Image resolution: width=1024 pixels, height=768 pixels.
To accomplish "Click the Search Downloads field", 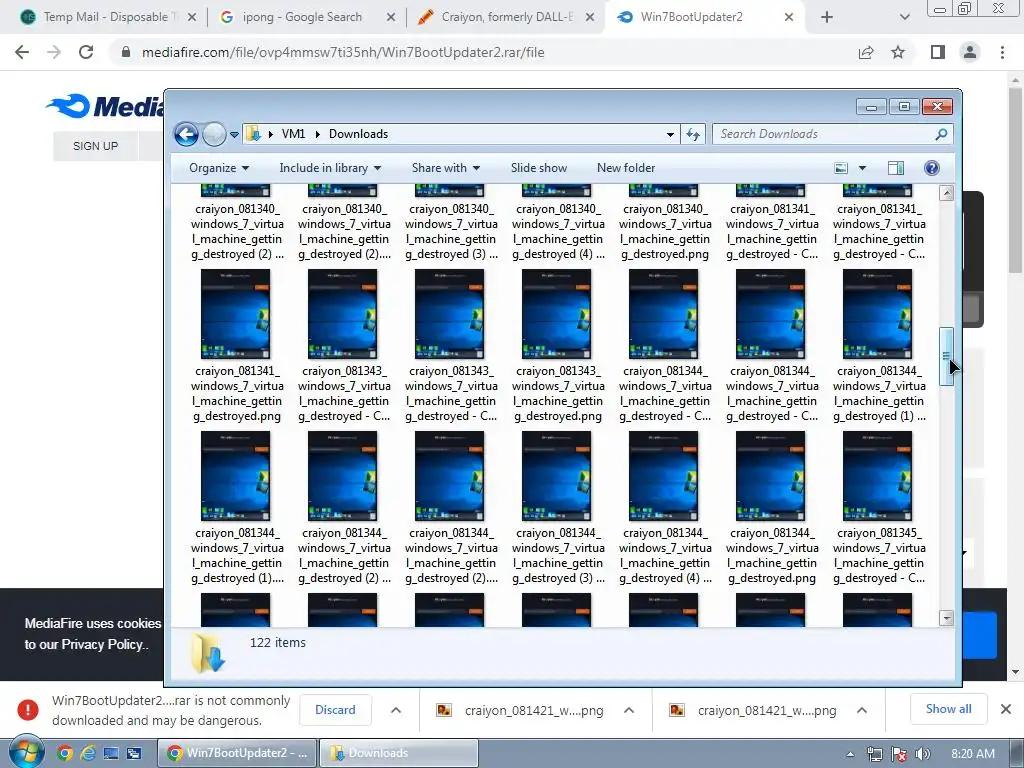I will click(833, 134).
